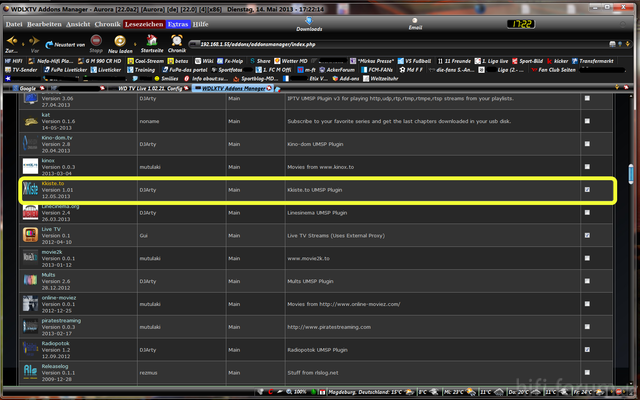Toggle the checkbox for the kat addon

(x=587, y=121)
